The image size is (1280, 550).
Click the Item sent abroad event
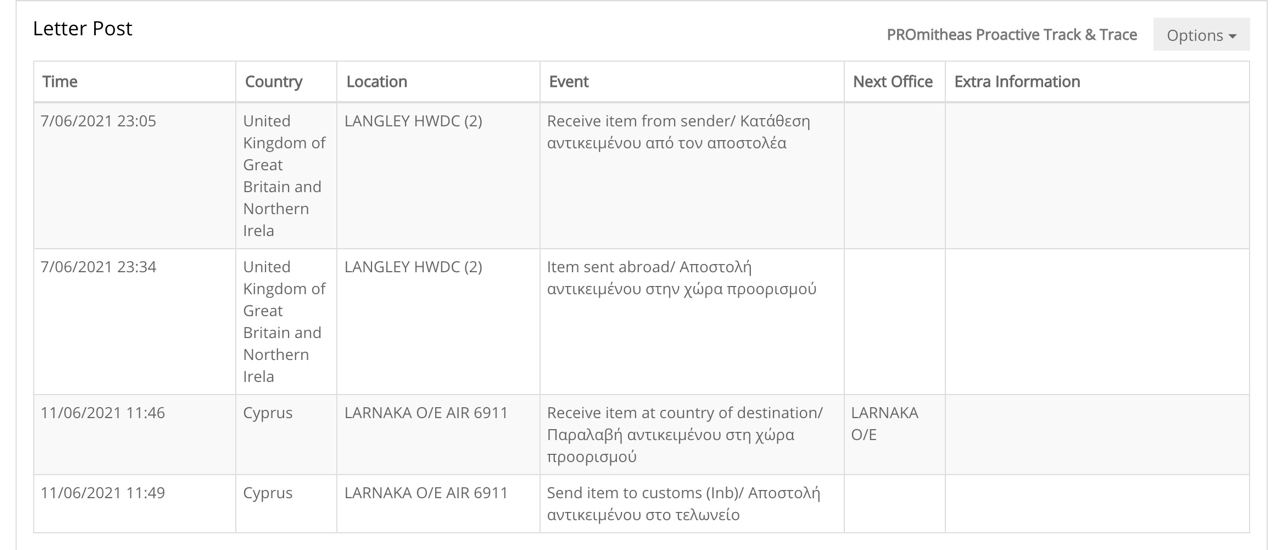click(681, 278)
